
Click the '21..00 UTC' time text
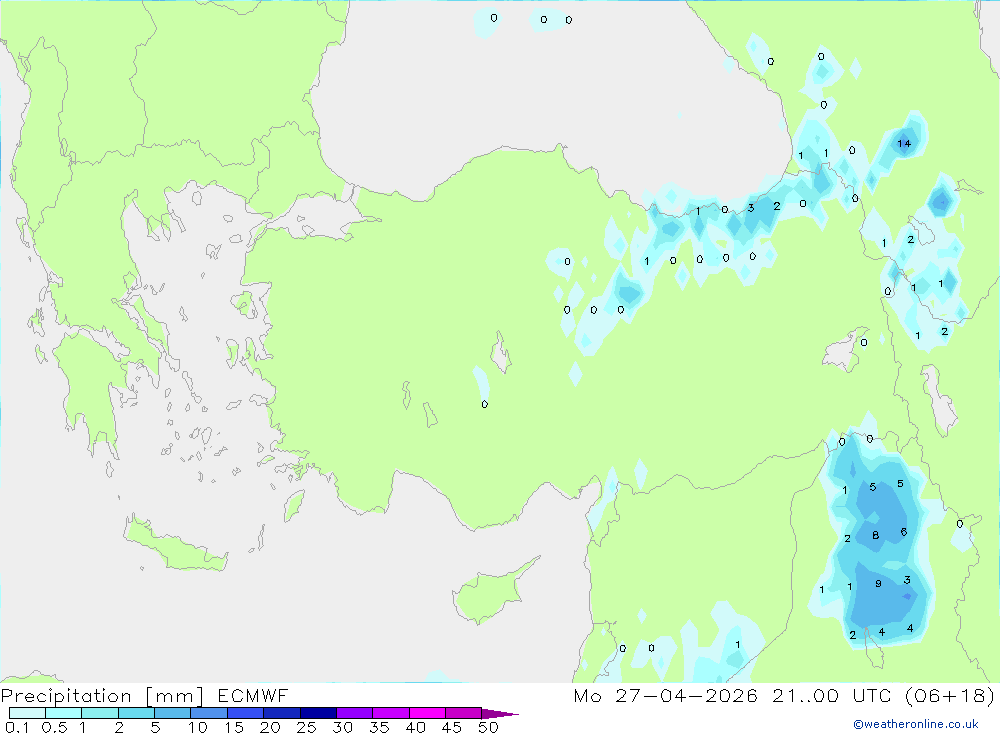coord(831,695)
